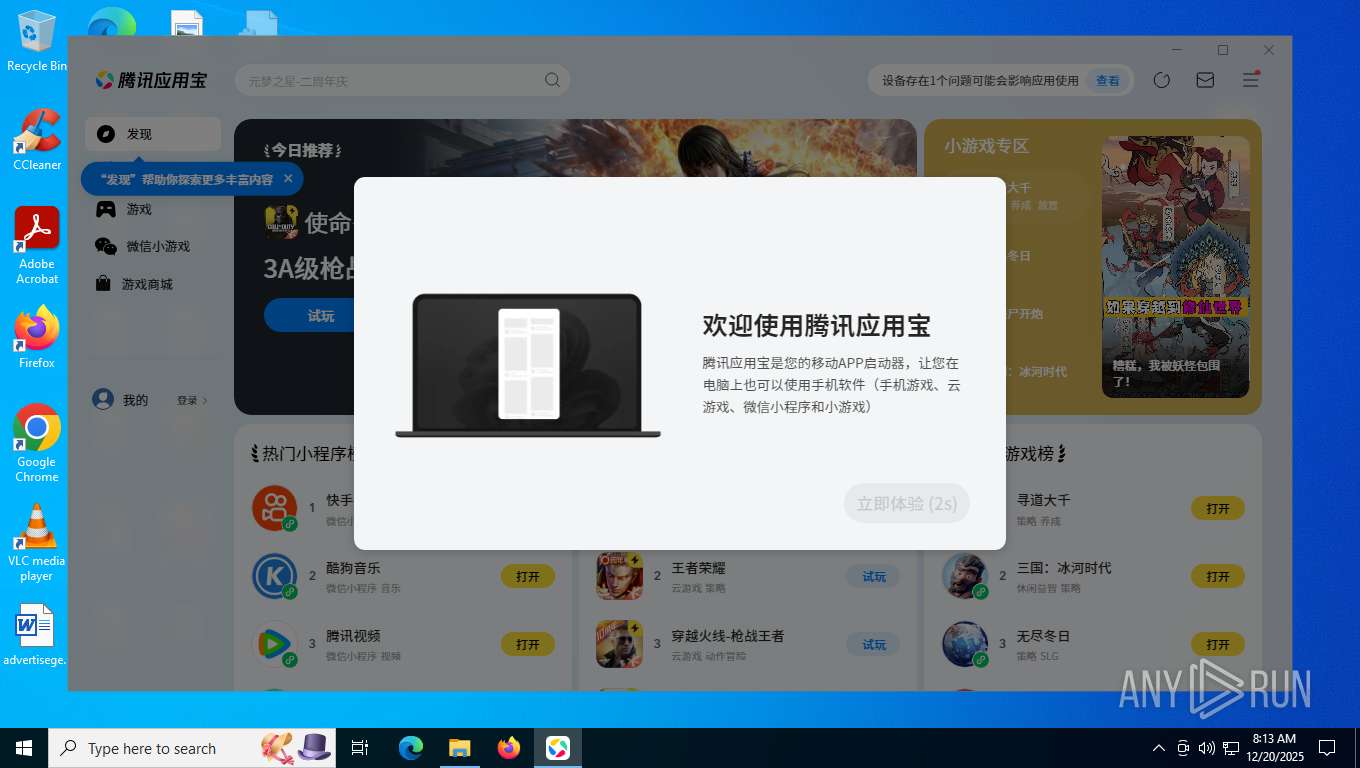
Task: Click the 酷狗音乐 app icon
Action: tap(275, 576)
